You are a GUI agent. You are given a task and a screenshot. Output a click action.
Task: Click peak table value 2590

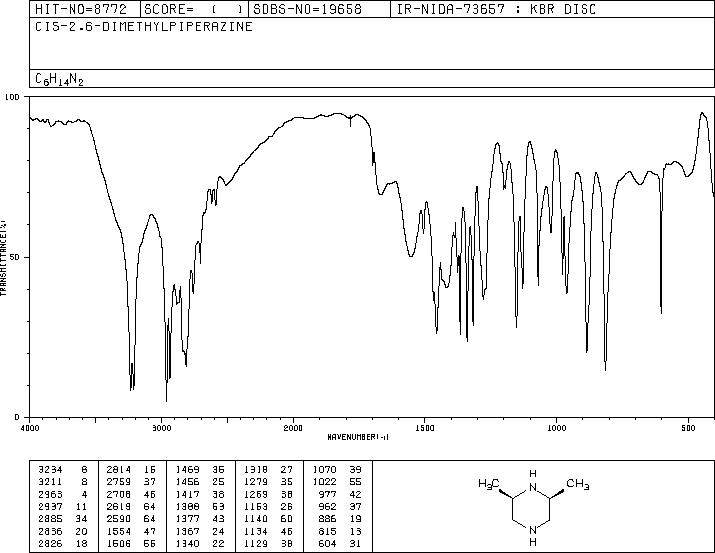pos(119,519)
